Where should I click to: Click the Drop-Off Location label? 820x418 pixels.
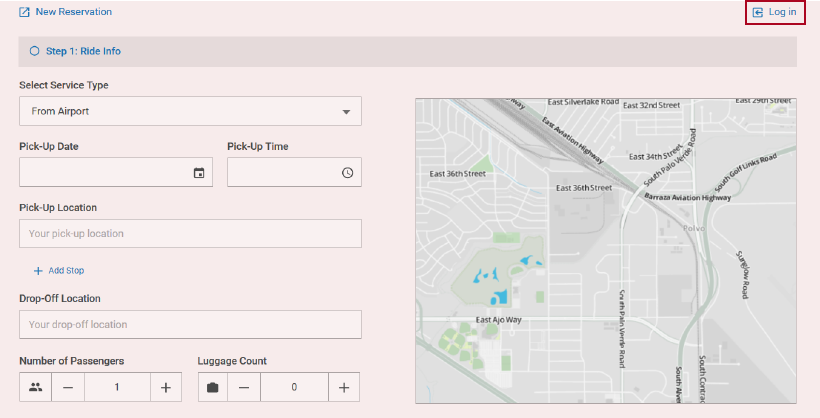click(60, 298)
